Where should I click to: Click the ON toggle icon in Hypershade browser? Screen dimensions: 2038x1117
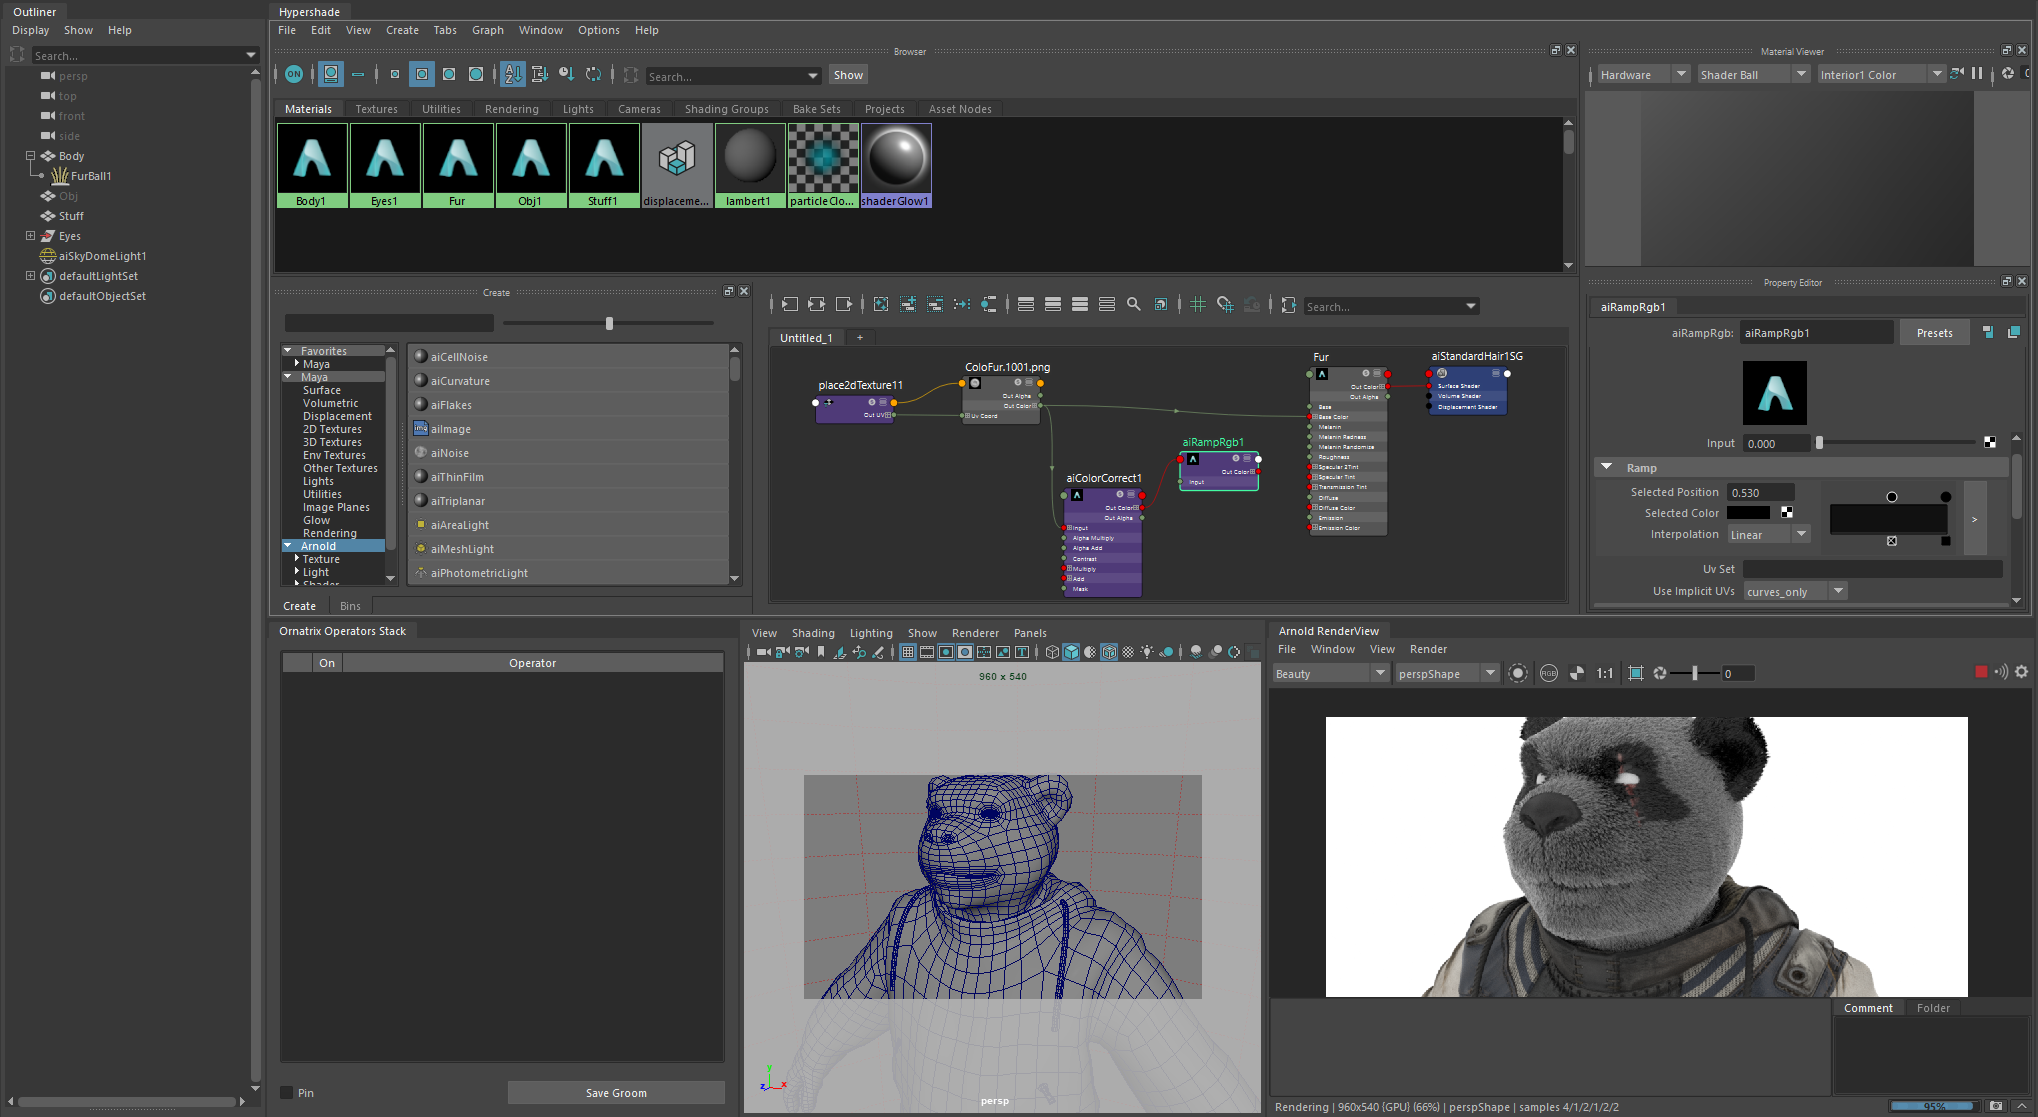point(294,74)
